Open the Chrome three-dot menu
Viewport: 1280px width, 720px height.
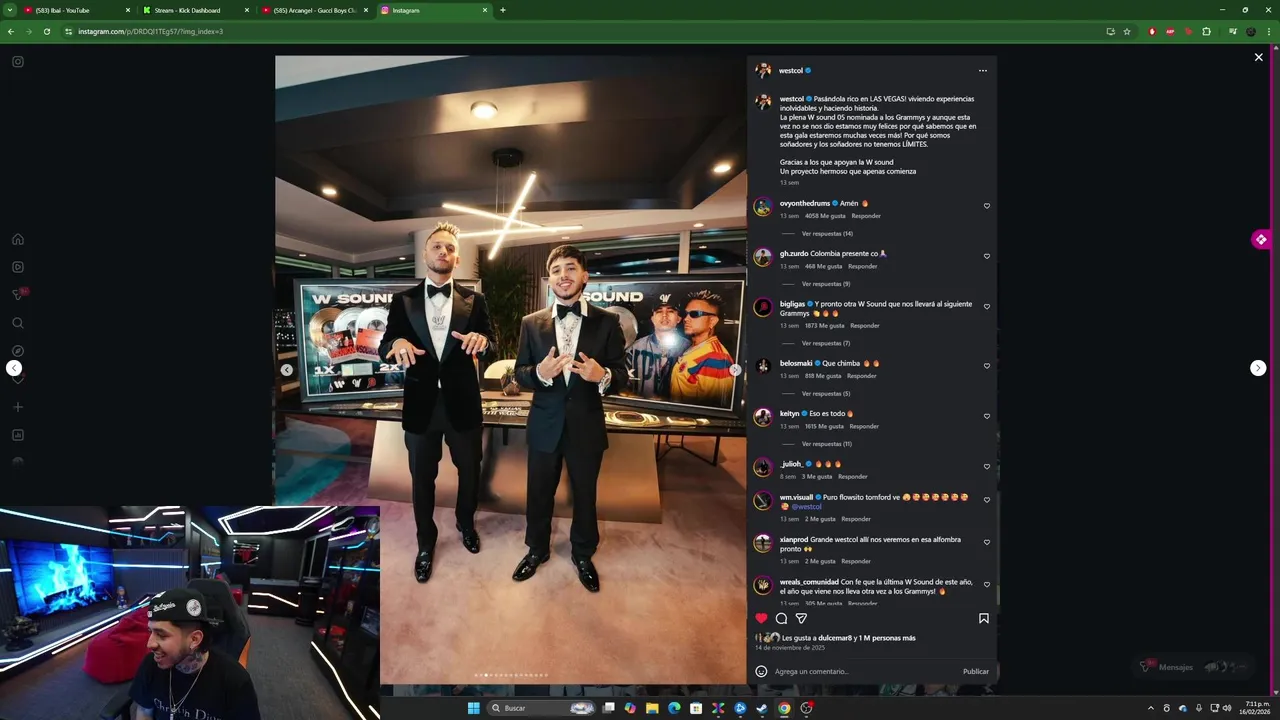1269,31
